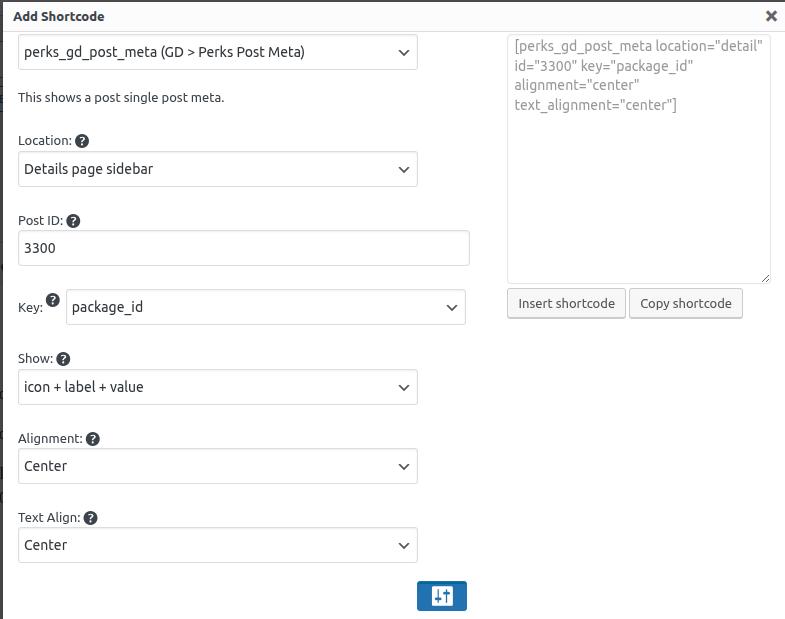
Task: Click the help icon next to Alignment
Action: pyautogui.click(x=92, y=439)
